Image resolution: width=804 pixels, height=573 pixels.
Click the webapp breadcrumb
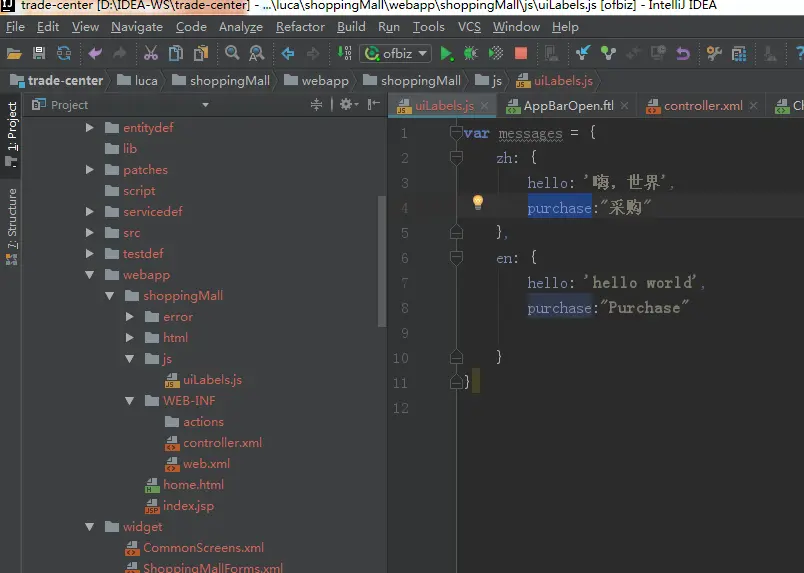point(316,81)
